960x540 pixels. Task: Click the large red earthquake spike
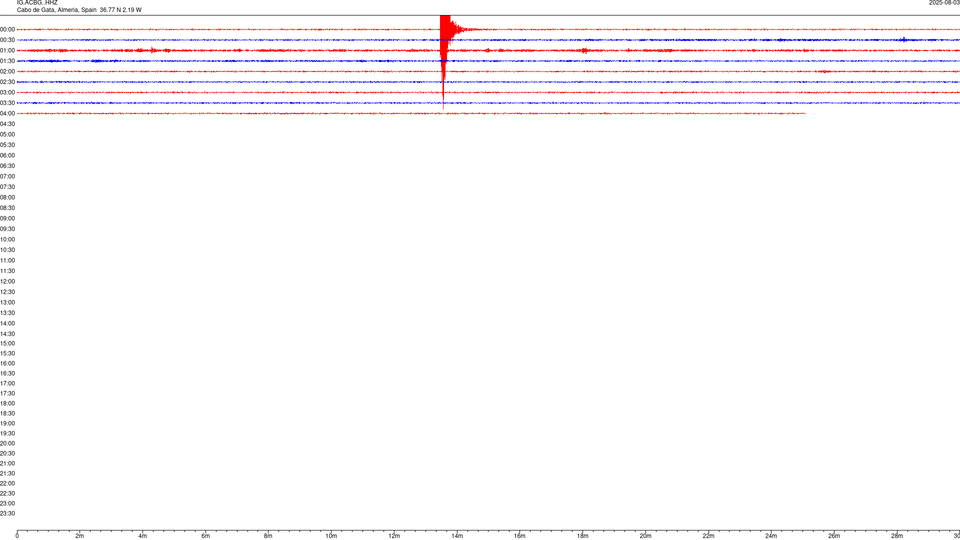(445, 30)
